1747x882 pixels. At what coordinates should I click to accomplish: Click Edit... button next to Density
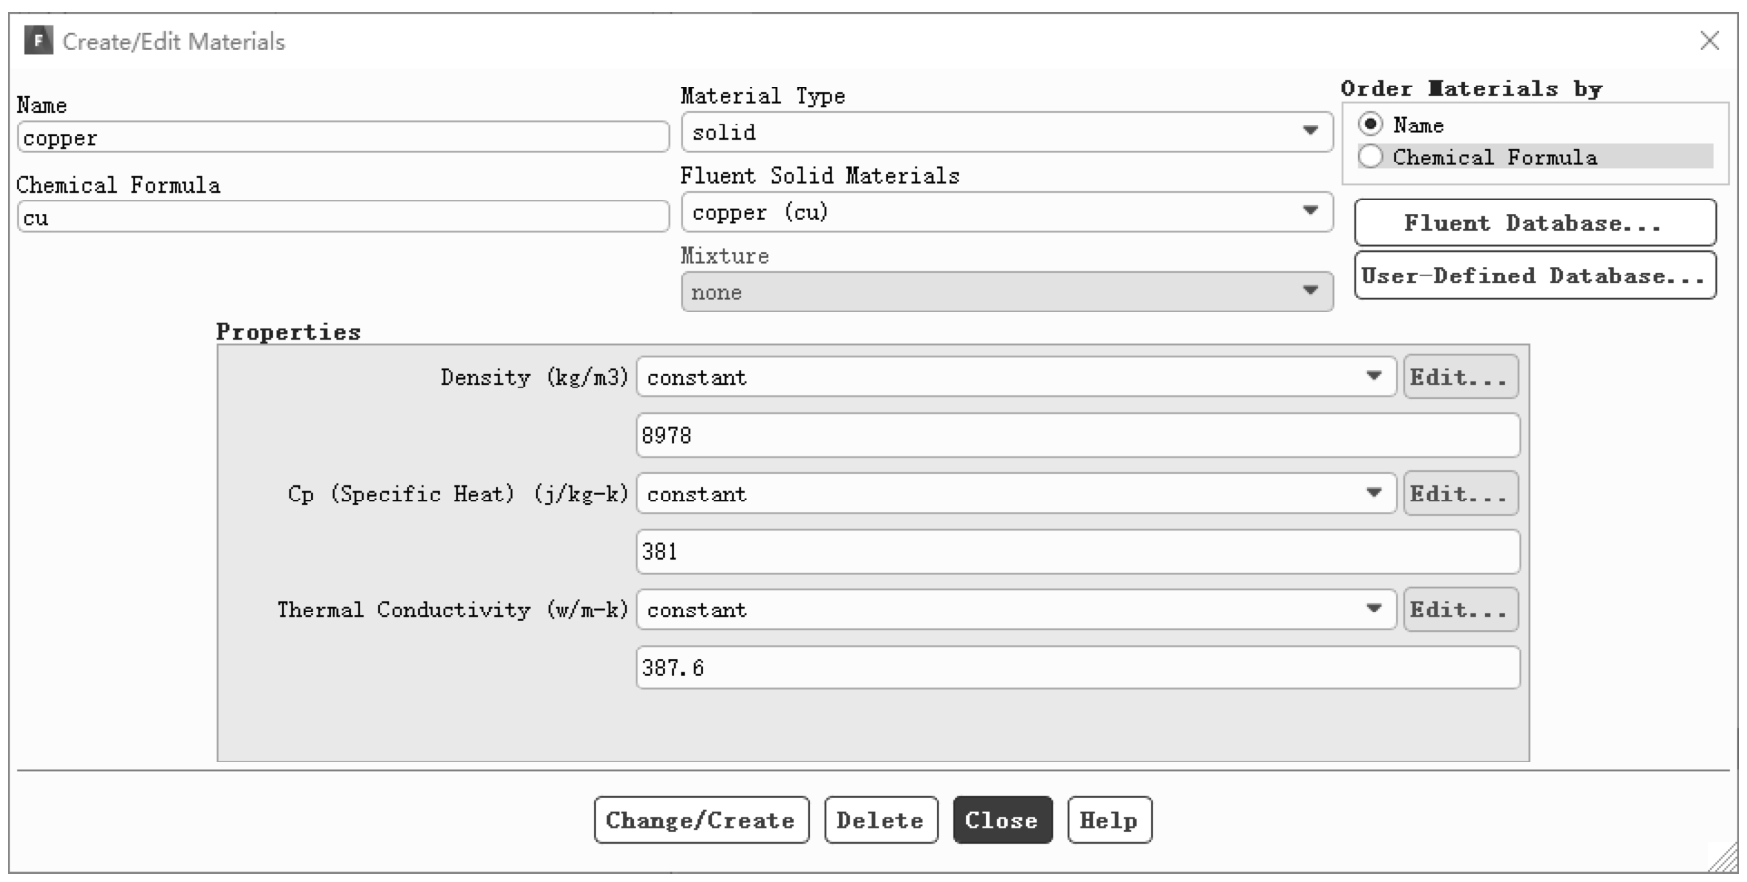1460,377
